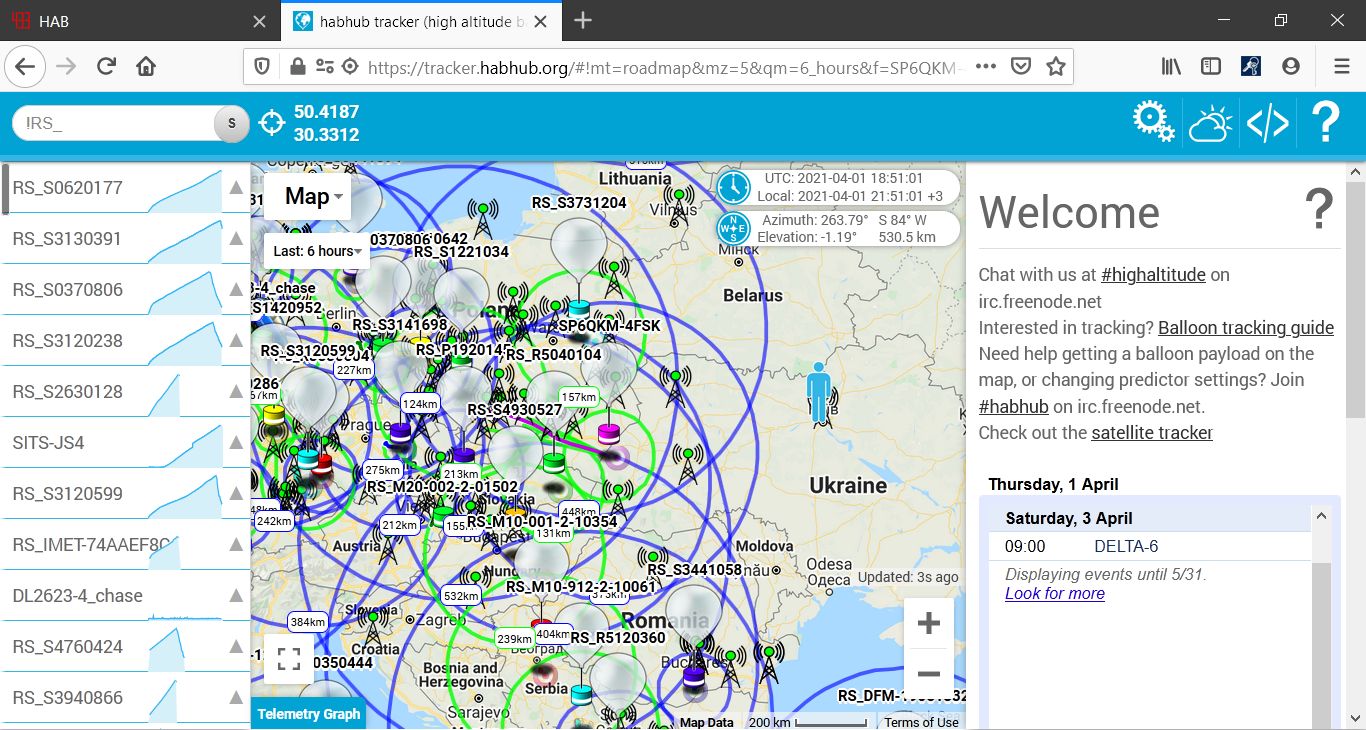Click the Look for more link
The height and width of the screenshot is (730, 1366).
(1054, 593)
